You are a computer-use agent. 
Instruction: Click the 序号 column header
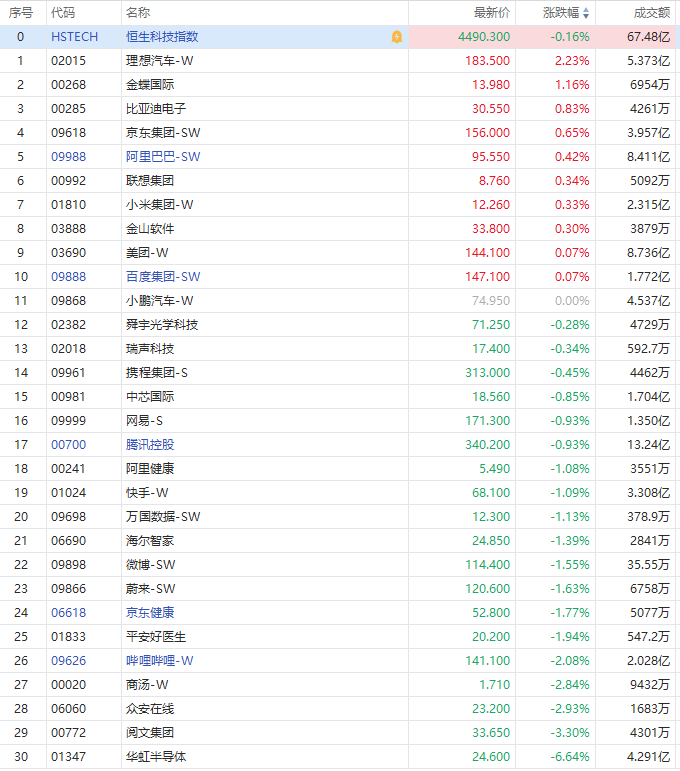(21, 13)
